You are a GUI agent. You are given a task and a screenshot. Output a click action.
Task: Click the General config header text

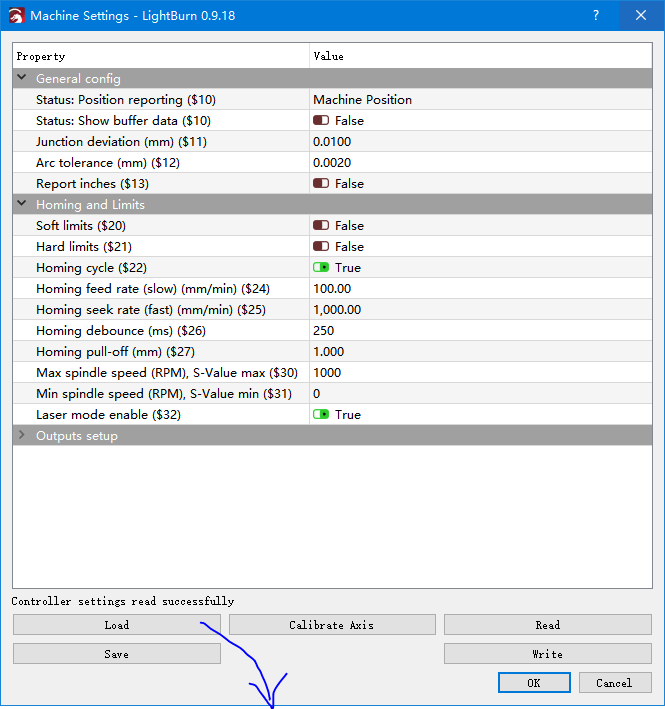78,79
